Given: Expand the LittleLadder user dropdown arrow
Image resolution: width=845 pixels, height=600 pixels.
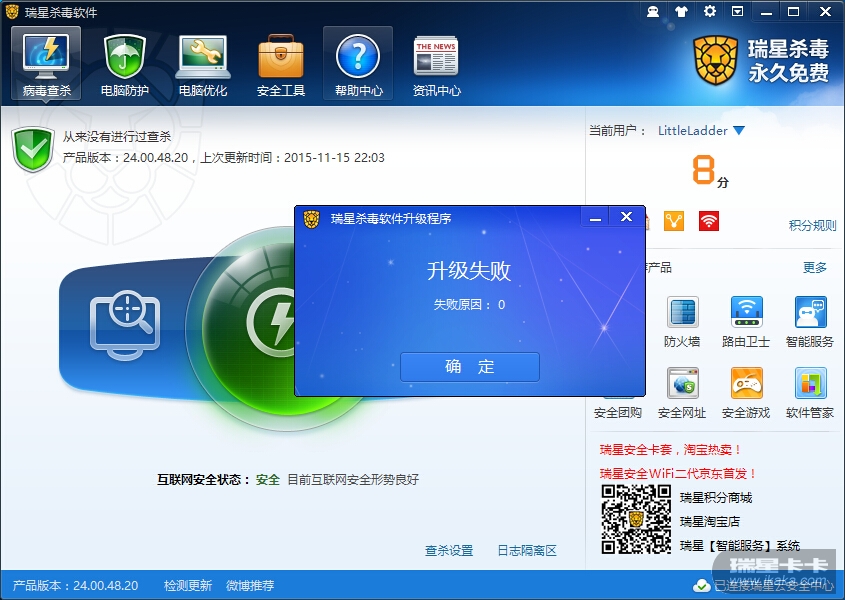Looking at the screenshot, I should click(739, 130).
